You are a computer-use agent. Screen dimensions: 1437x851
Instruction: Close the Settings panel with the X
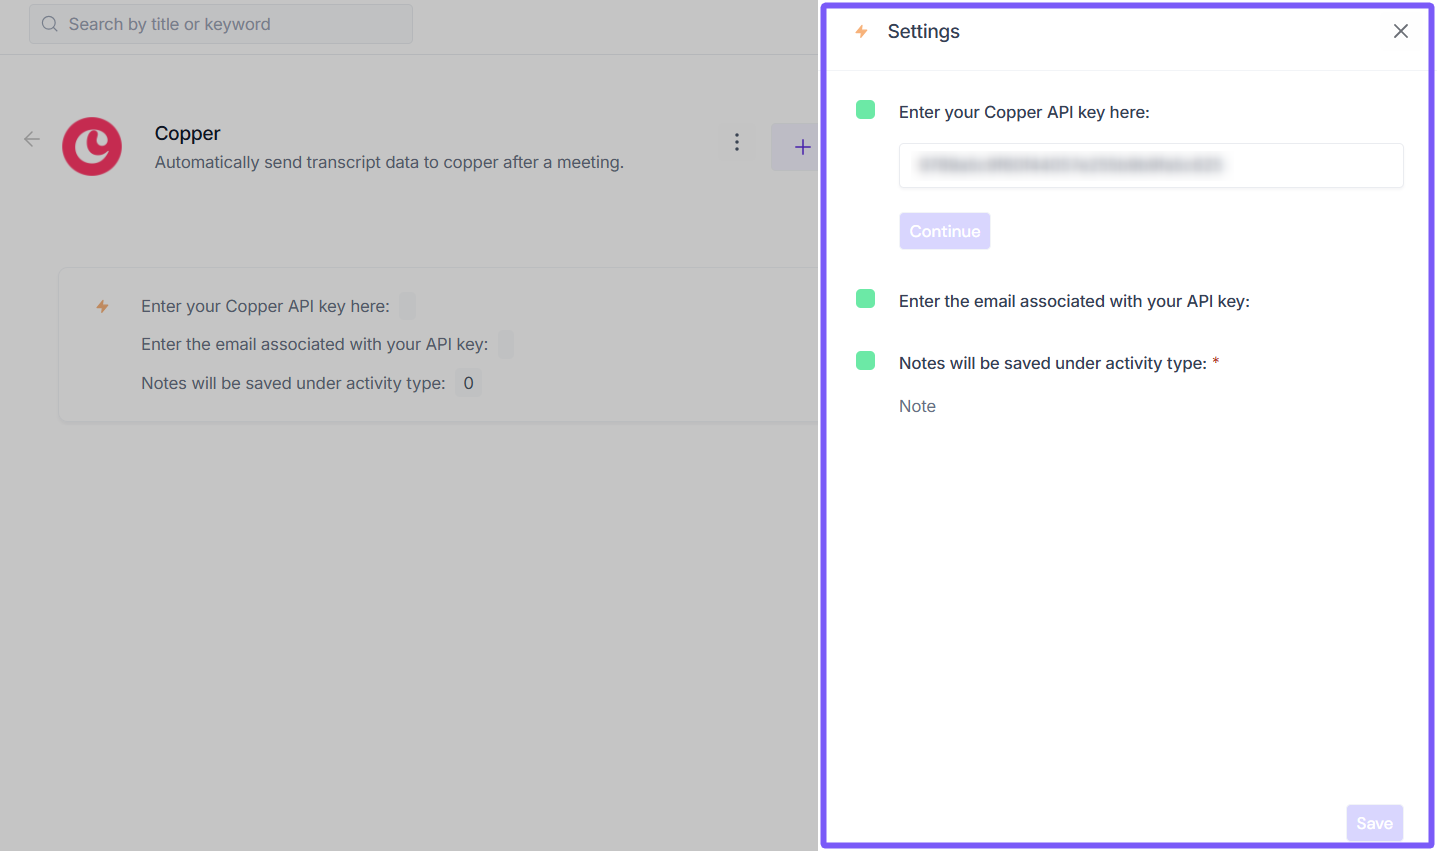click(x=1400, y=31)
